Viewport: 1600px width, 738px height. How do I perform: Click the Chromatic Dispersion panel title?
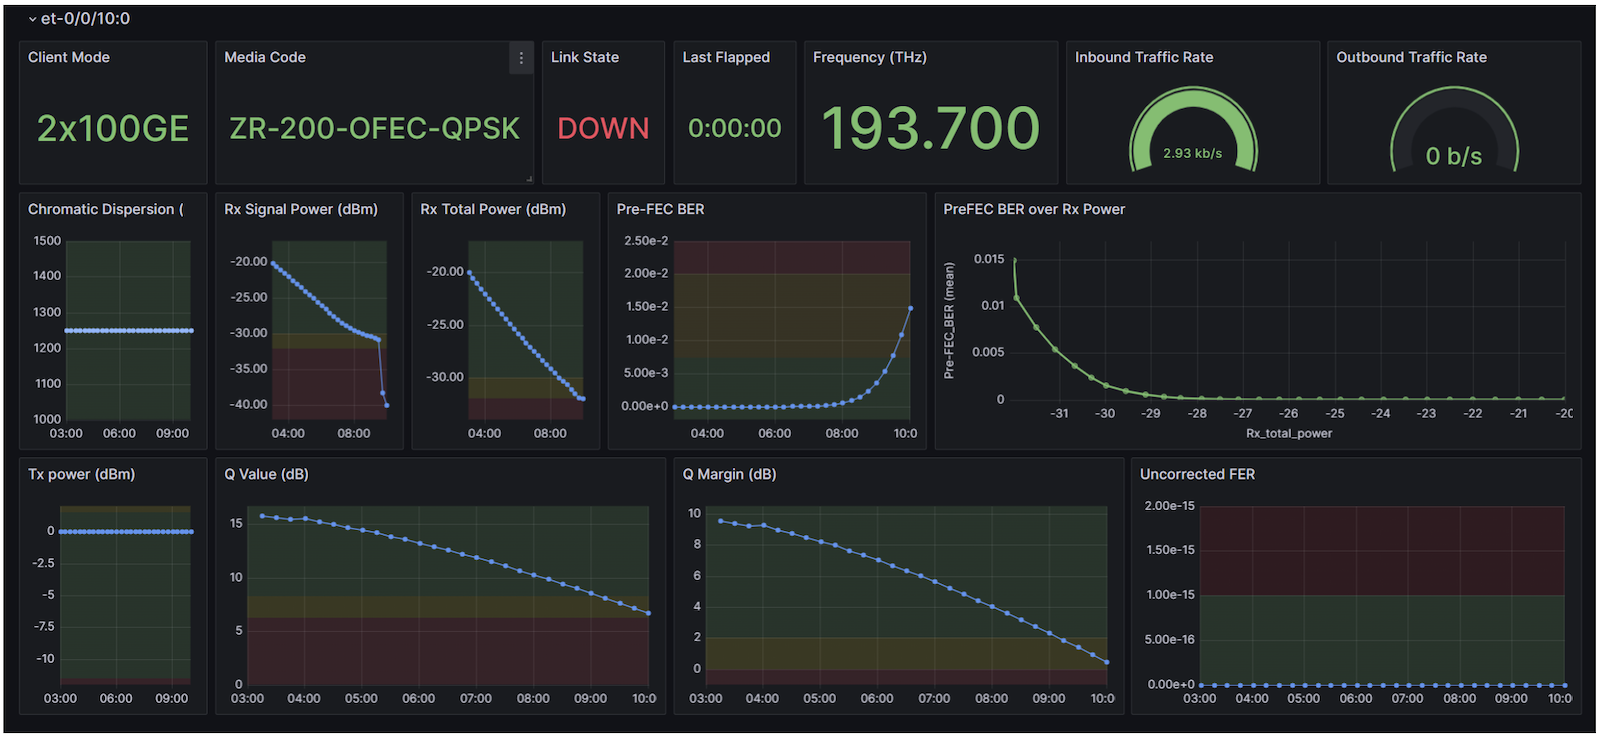click(x=106, y=209)
